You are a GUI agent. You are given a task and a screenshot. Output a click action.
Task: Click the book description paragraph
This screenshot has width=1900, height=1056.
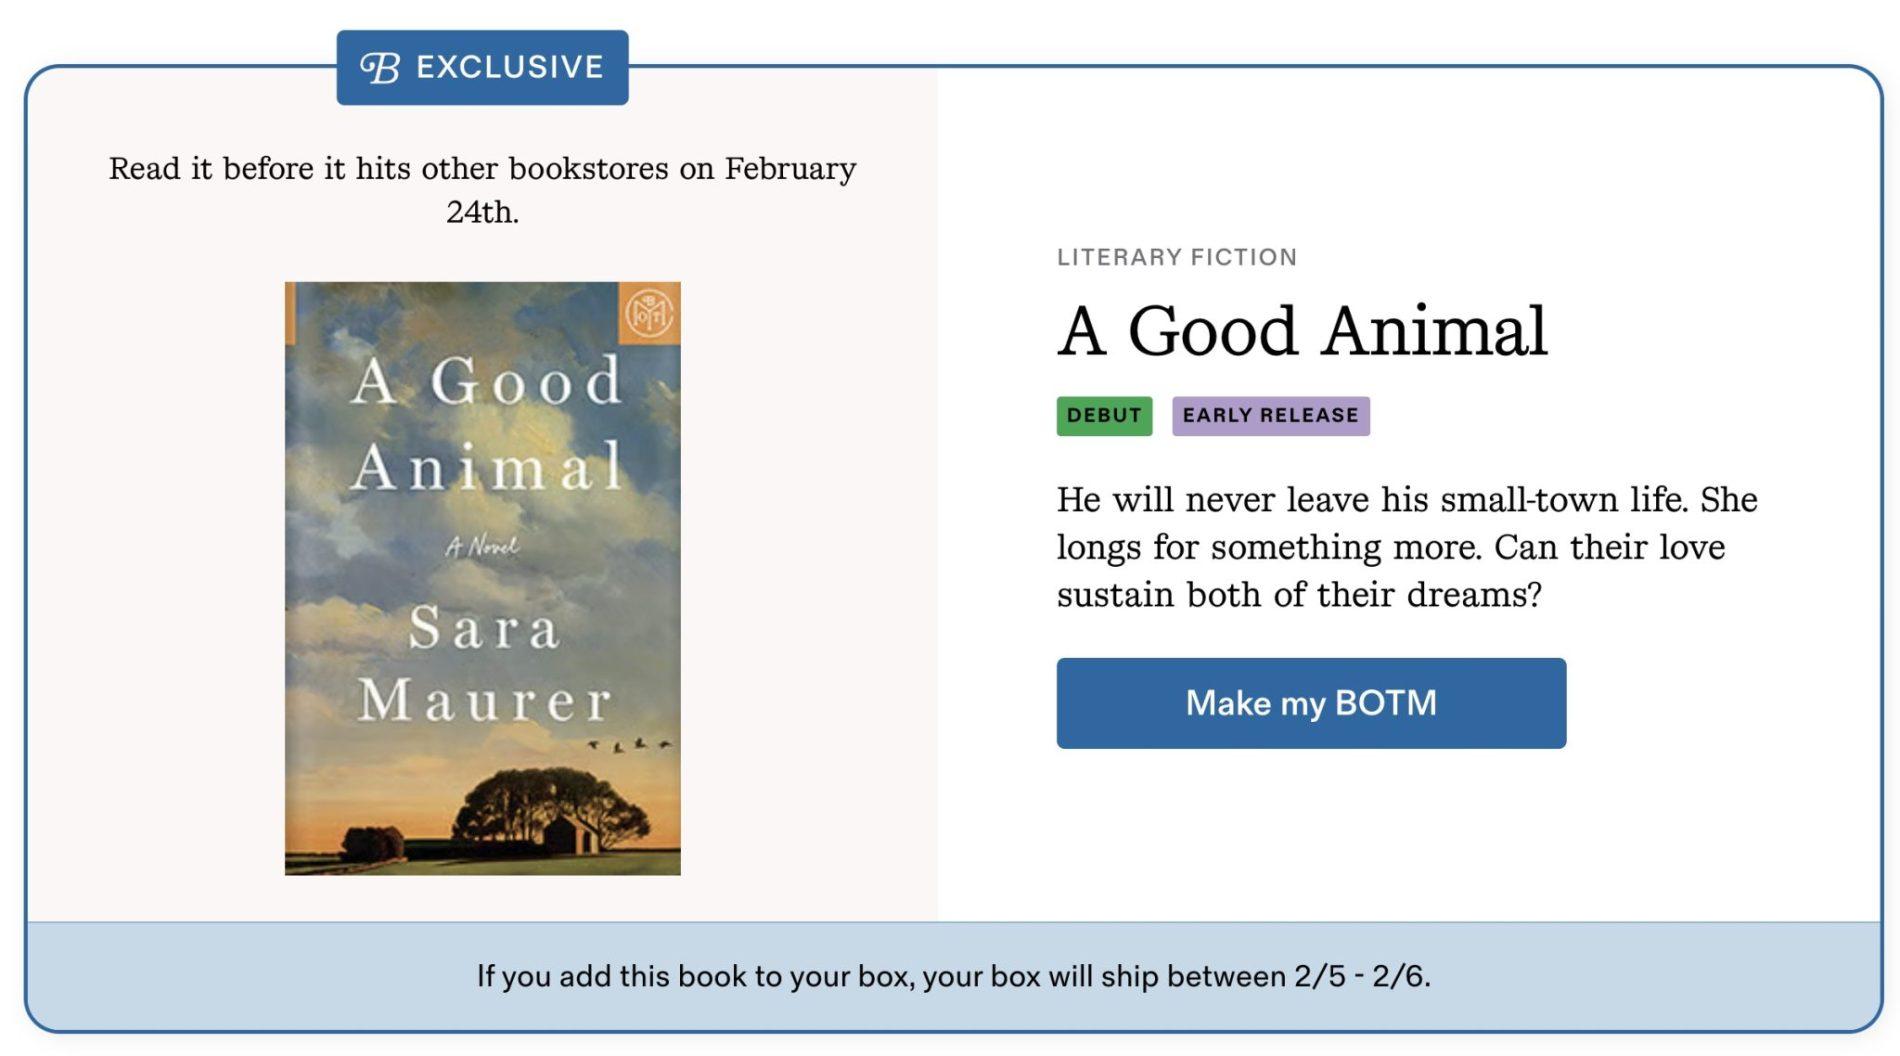(1405, 547)
